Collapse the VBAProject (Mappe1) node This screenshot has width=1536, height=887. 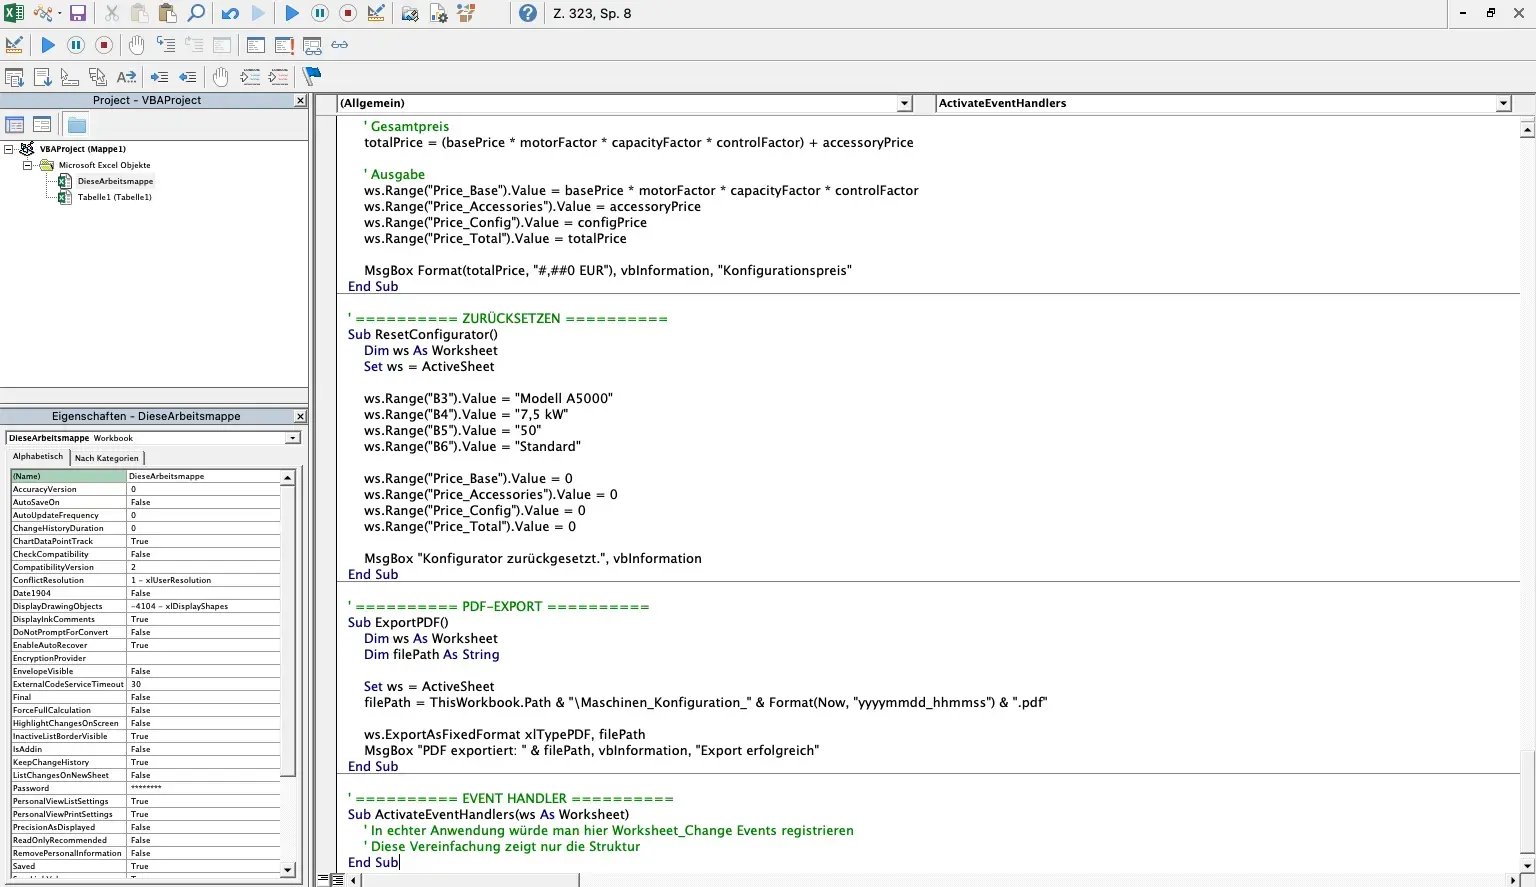[9, 149]
